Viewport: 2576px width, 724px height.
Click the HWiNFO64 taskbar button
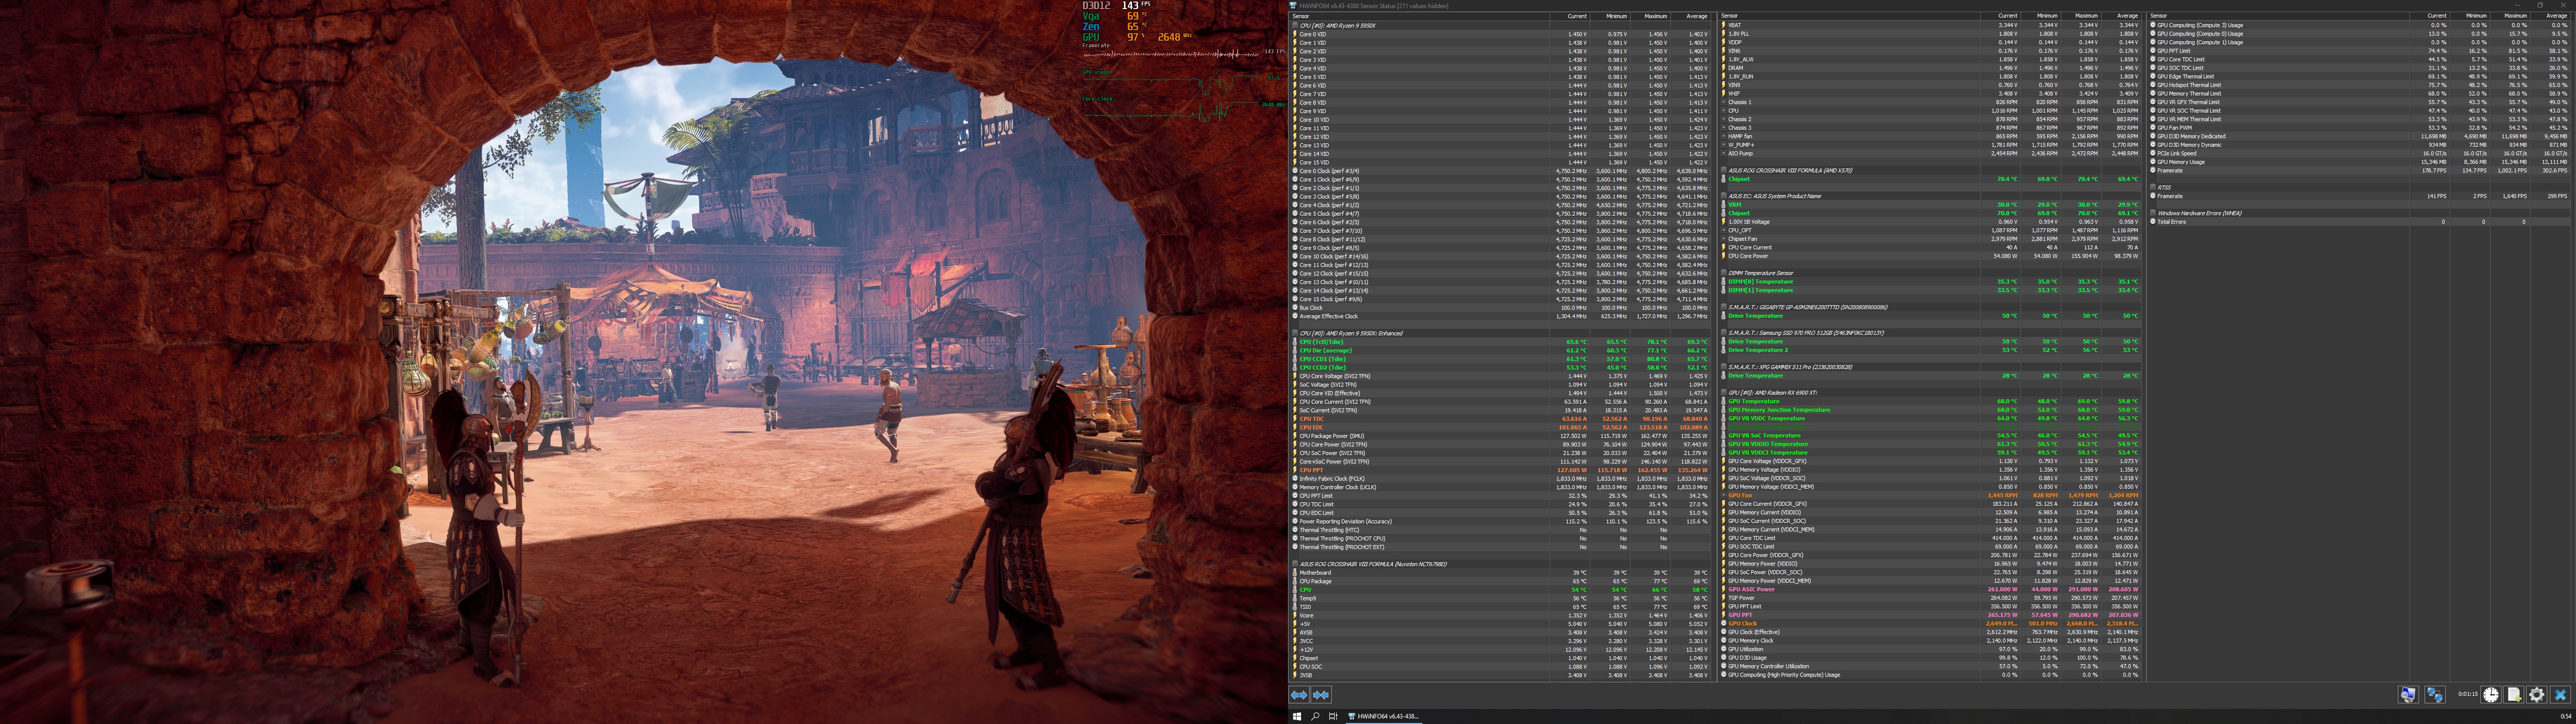click(1383, 717)
